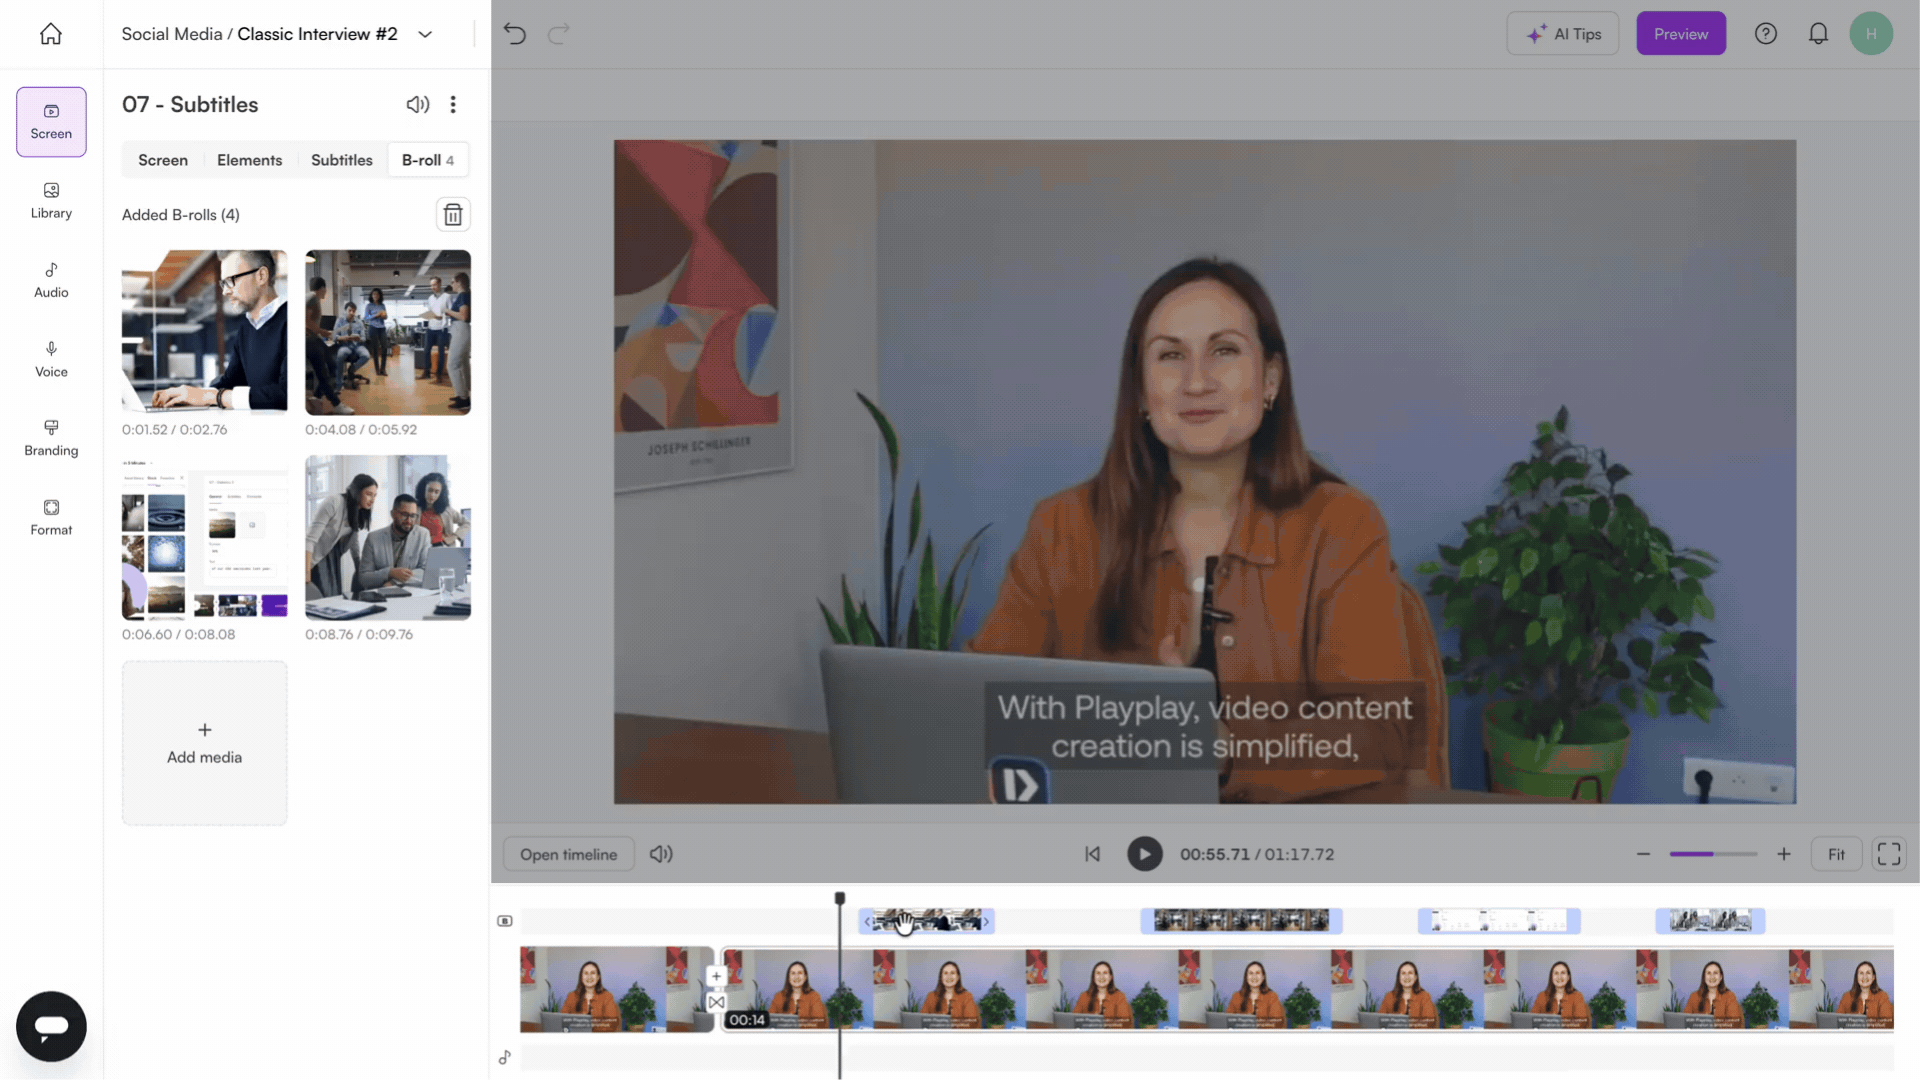The height and width of the screenshot is (1080, 1920).
Task: Zoom in timeline with plus button
Action: [x=1783, y=854]
